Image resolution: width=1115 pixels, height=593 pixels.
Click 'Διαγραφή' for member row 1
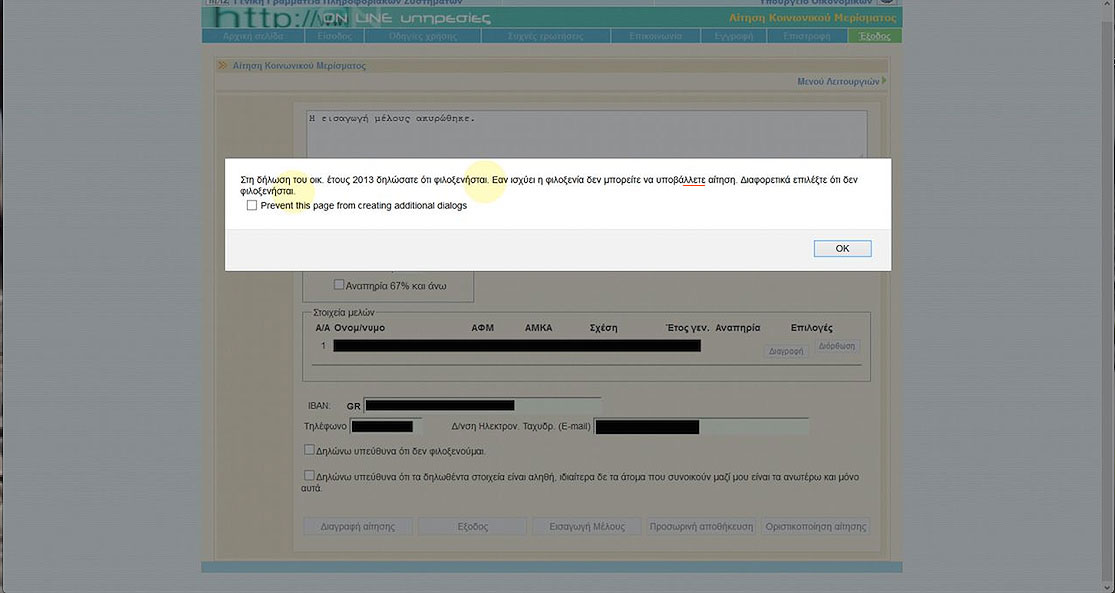point(786,351)
